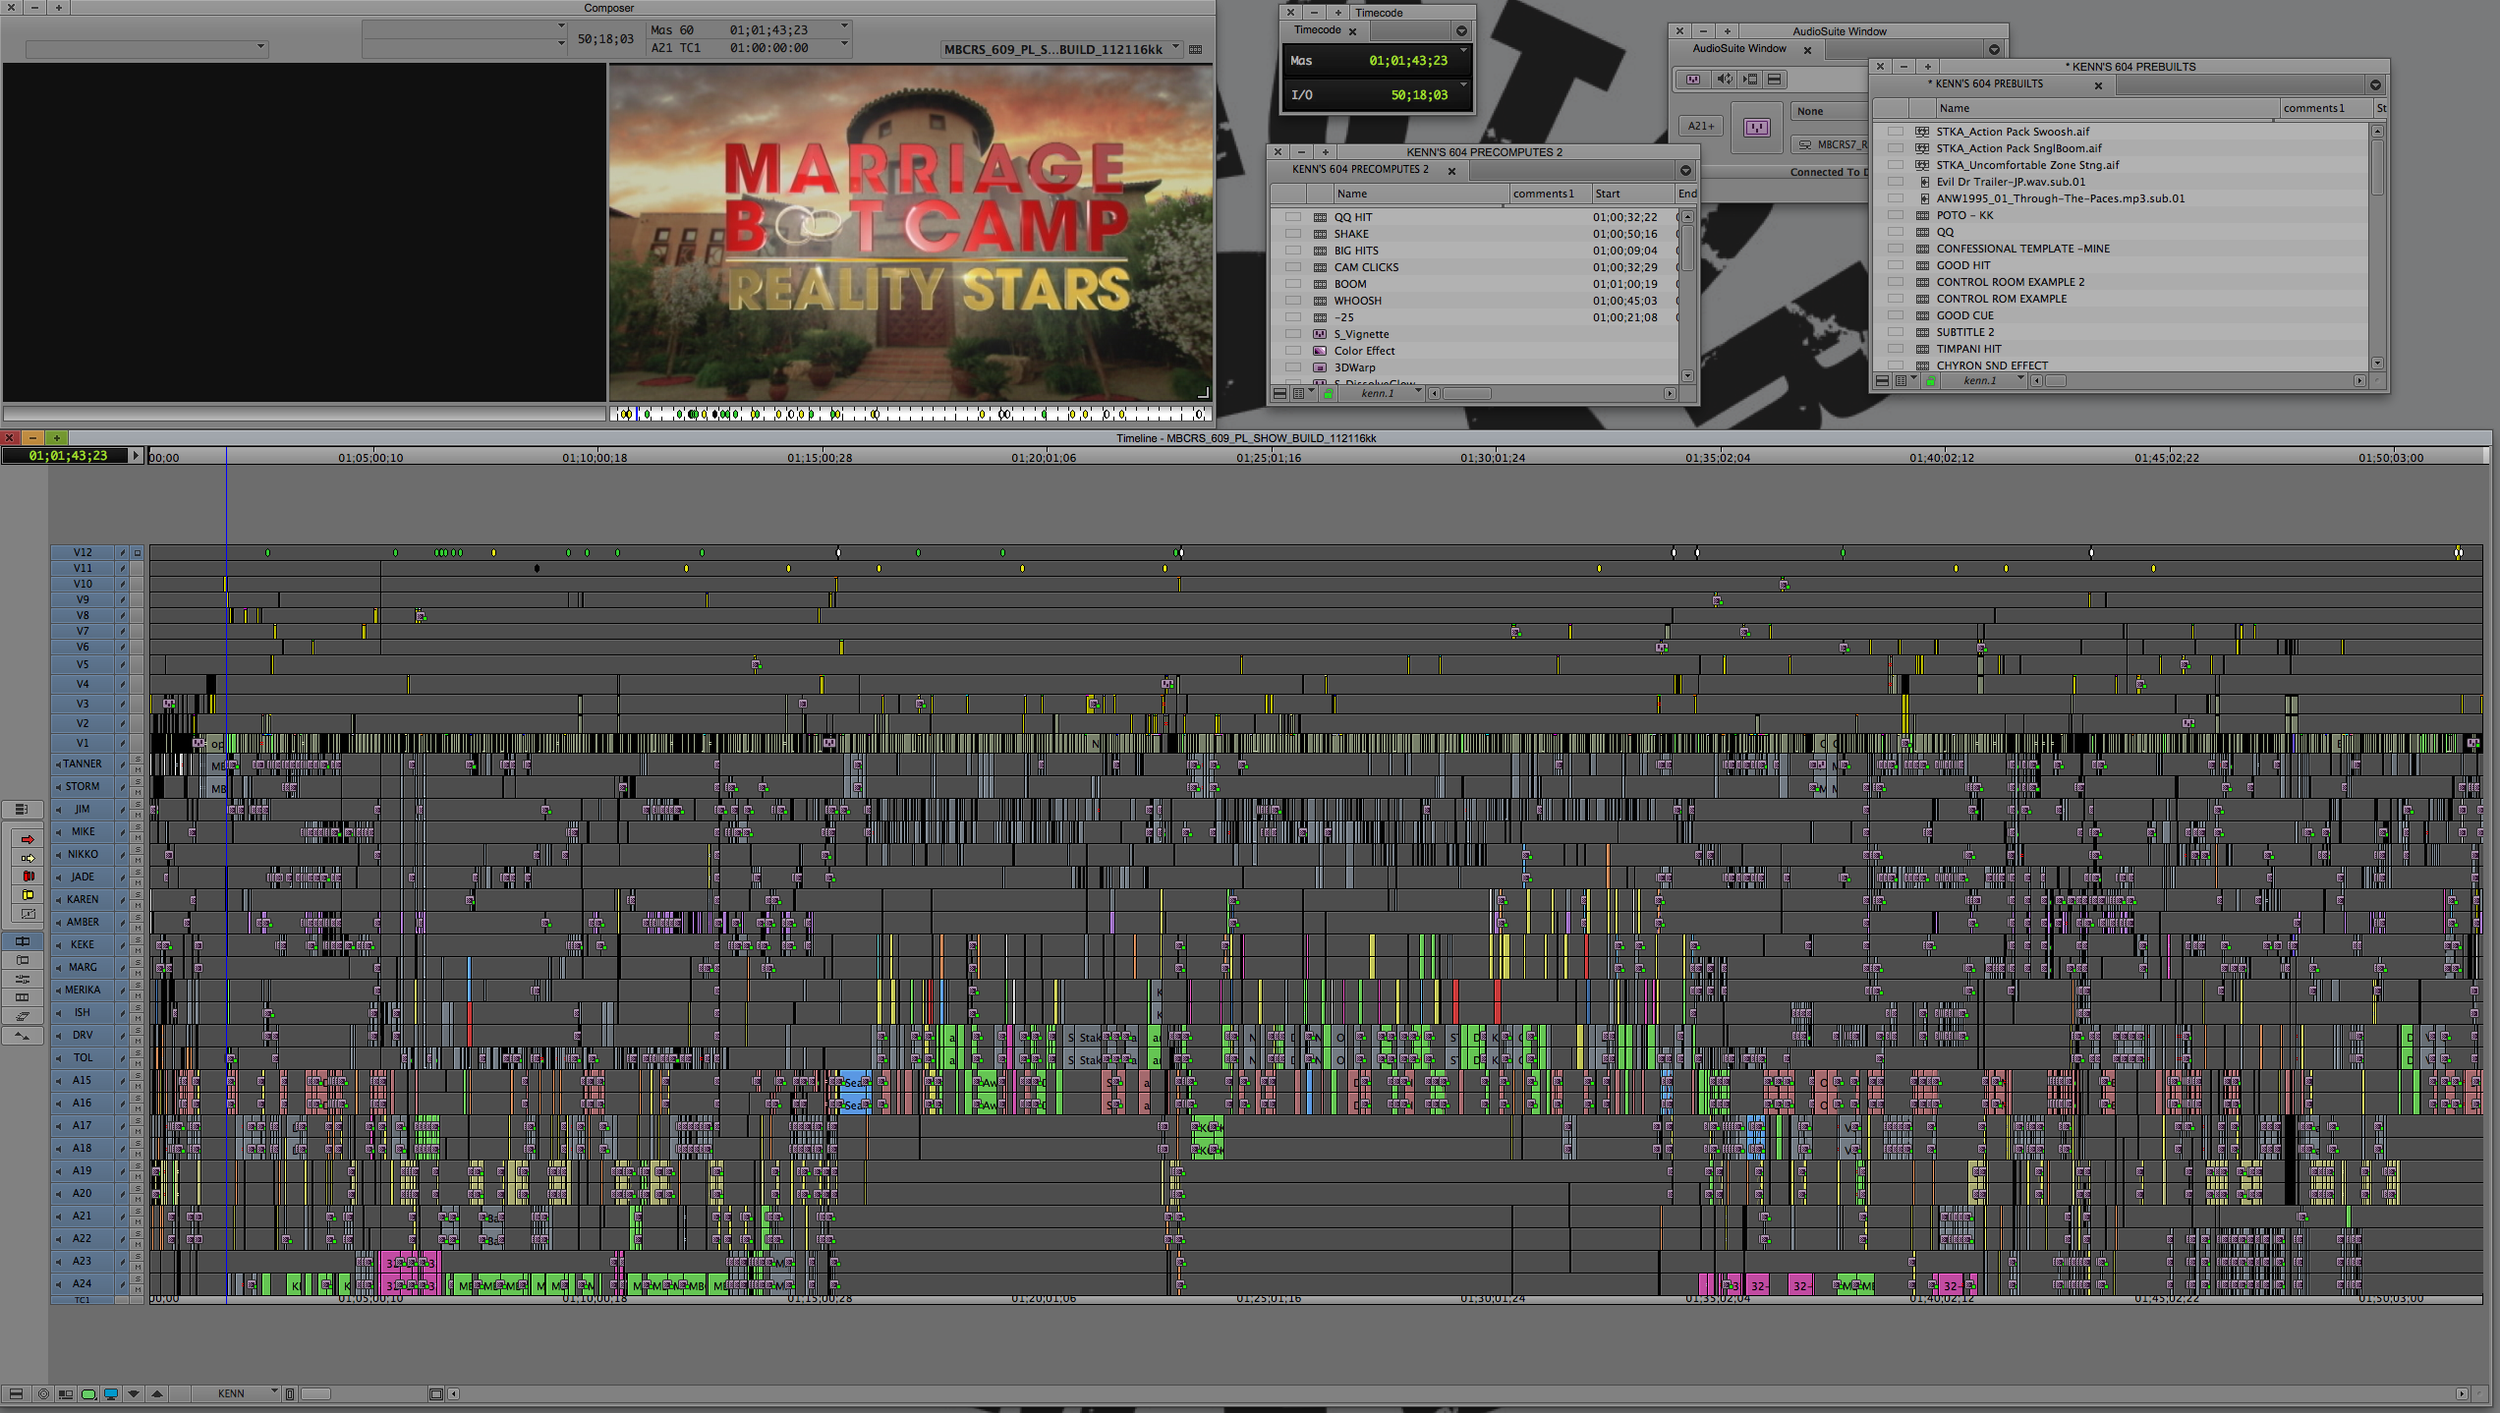Click the Marriage Boot Camp record monitor image
This screenshot has height=1413, width=2500.
tap(911, 233)
